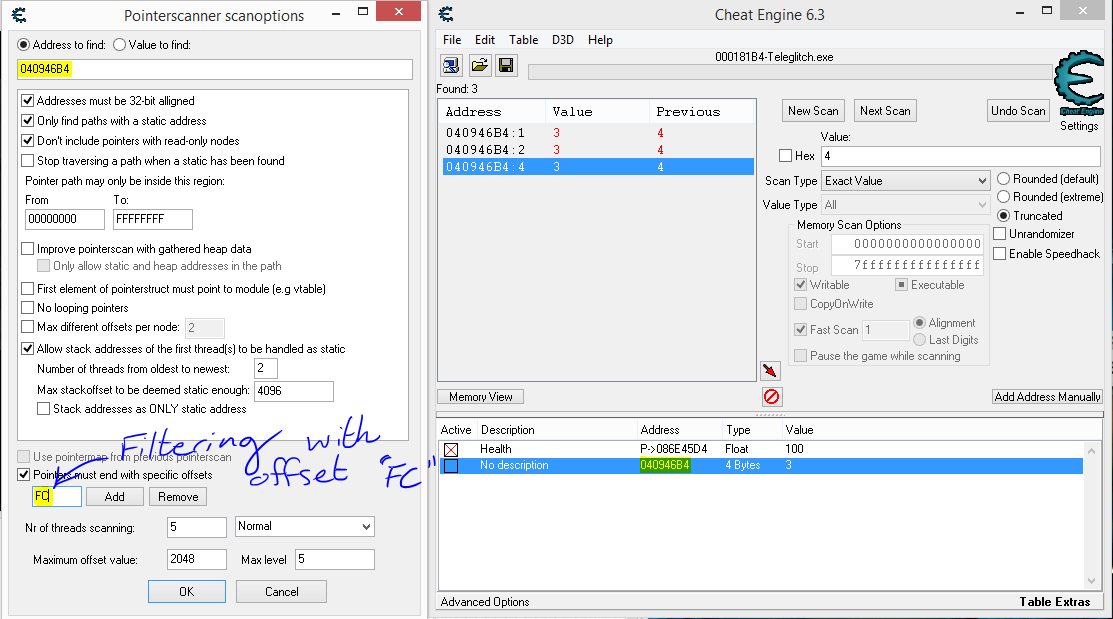The height and width of the screenshot is (619, 1113).
Task: Click red arrow to add selected address
Action: pyautogui.click(x=770, y=371)
